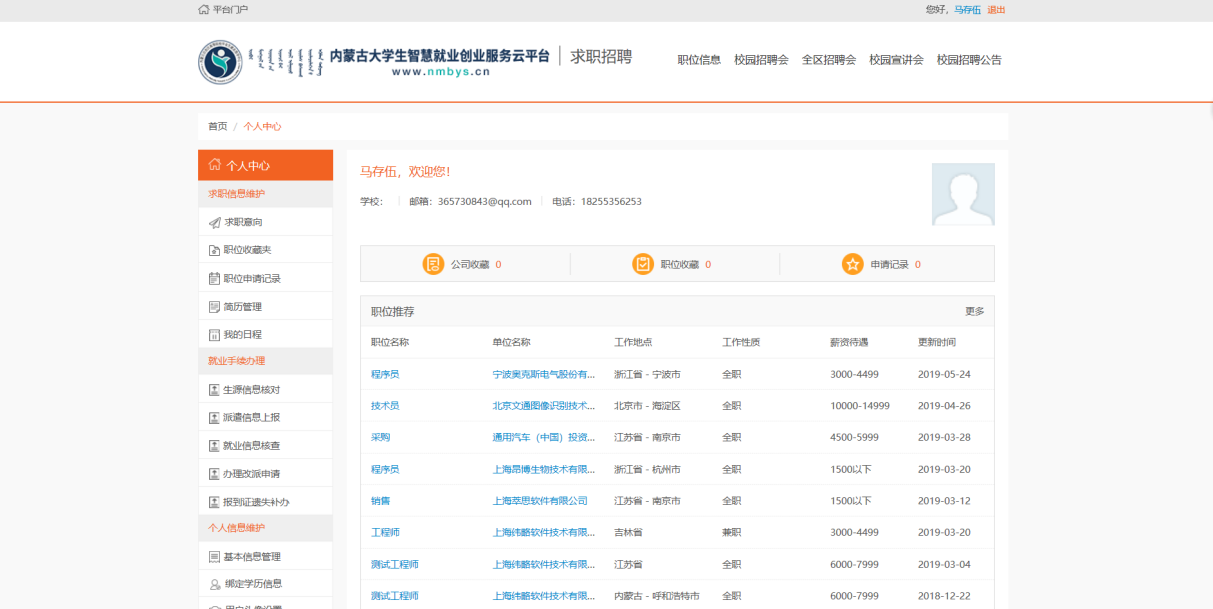
Task: Open 校园宣讲会 in the top navigation
Action: [896, 60]
